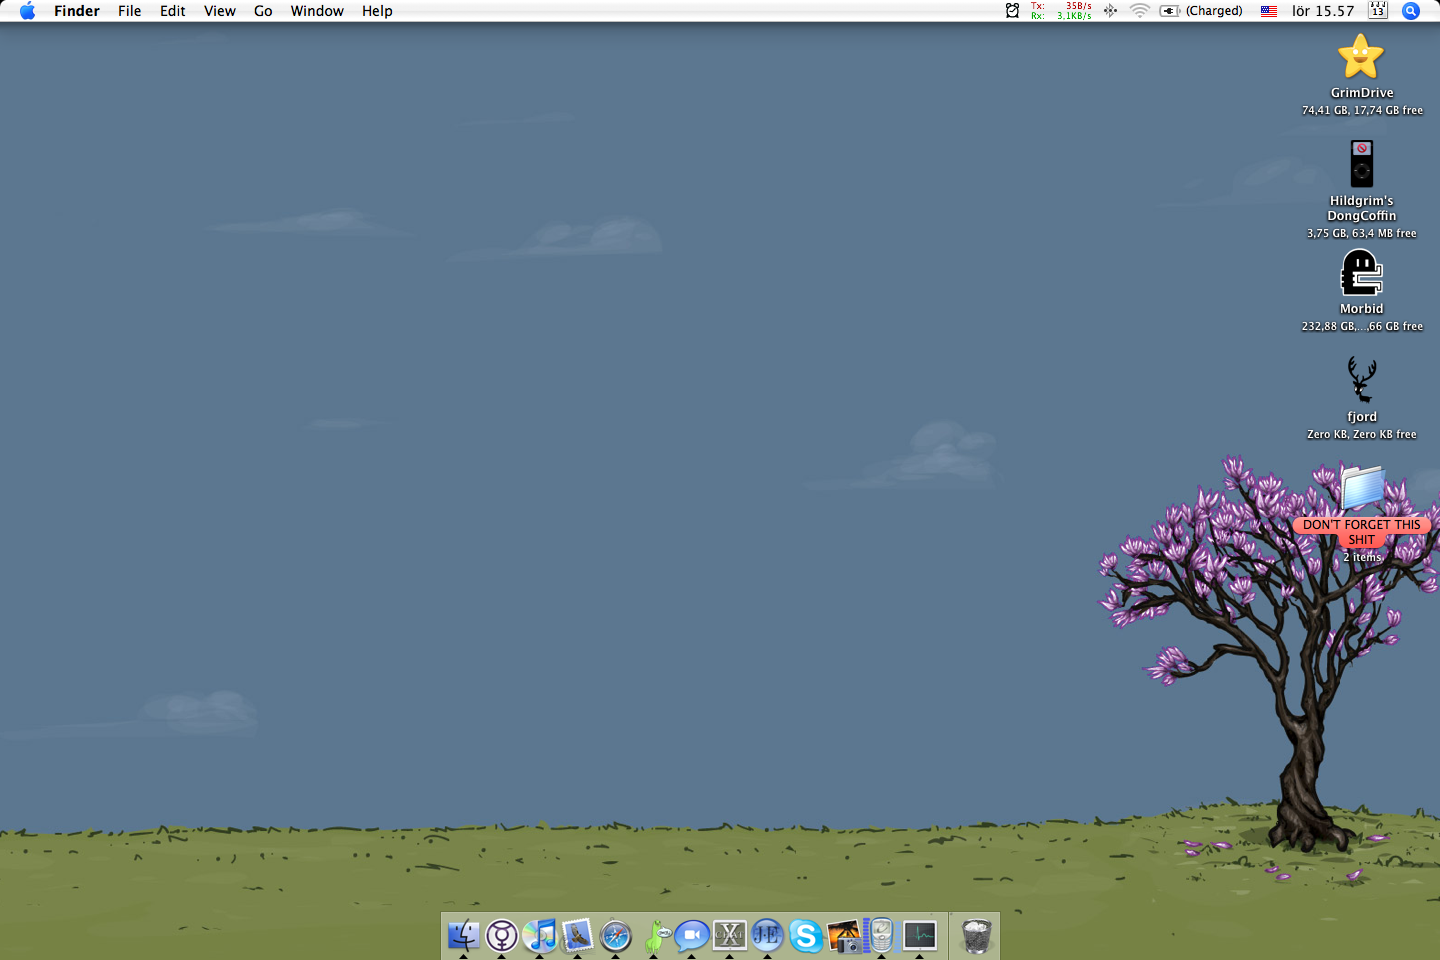
Task: Expand the Wi-Fi status menu
Action: pyautogui.click(x=1139, y=11)
